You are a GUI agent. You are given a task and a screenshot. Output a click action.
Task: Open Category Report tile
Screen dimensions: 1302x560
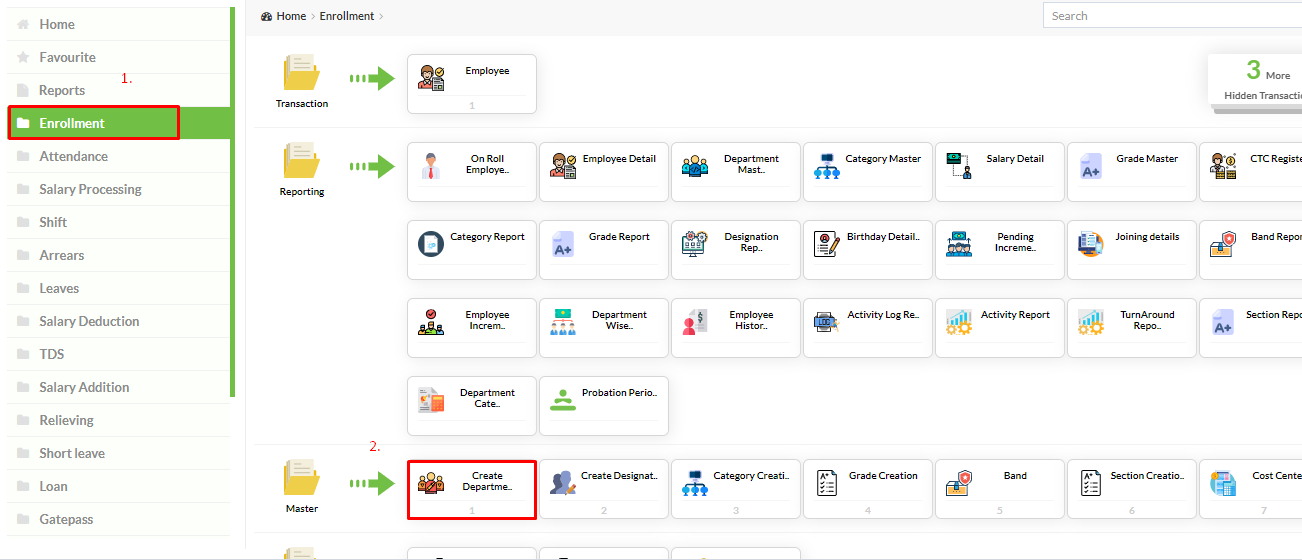coord(472,250)
